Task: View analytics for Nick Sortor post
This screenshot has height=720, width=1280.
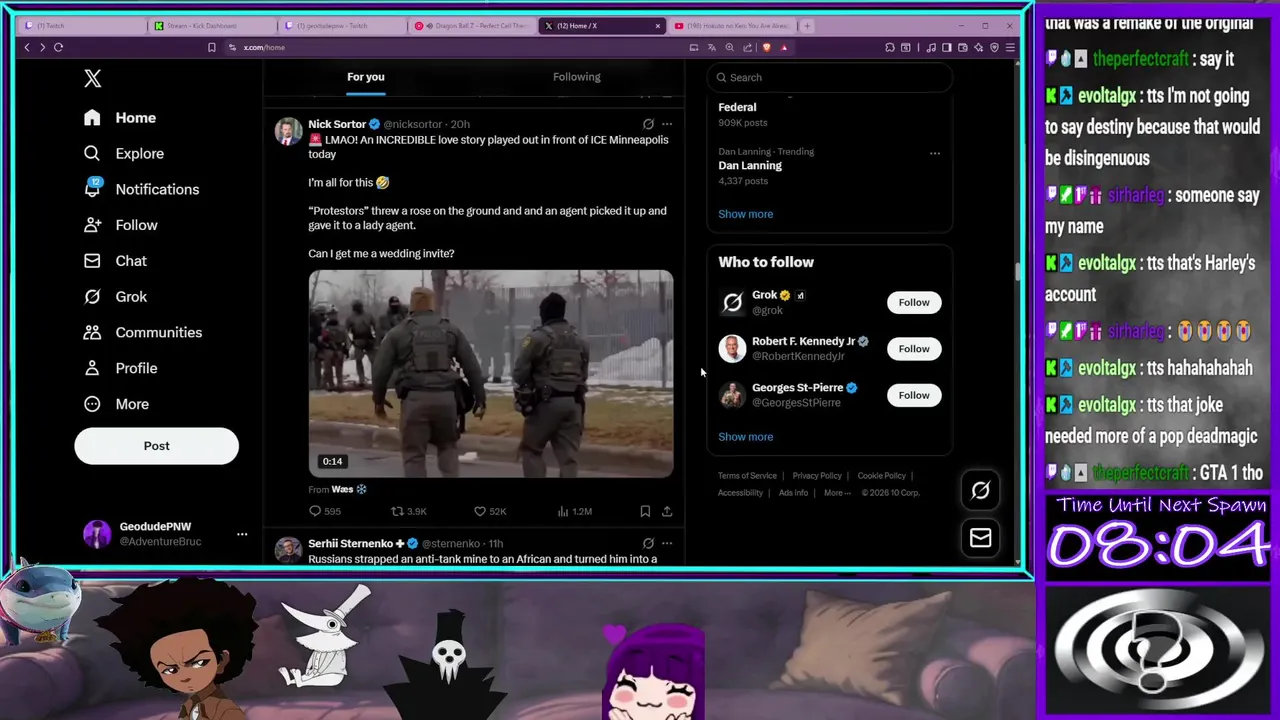Action: click(x=575, y=511)
